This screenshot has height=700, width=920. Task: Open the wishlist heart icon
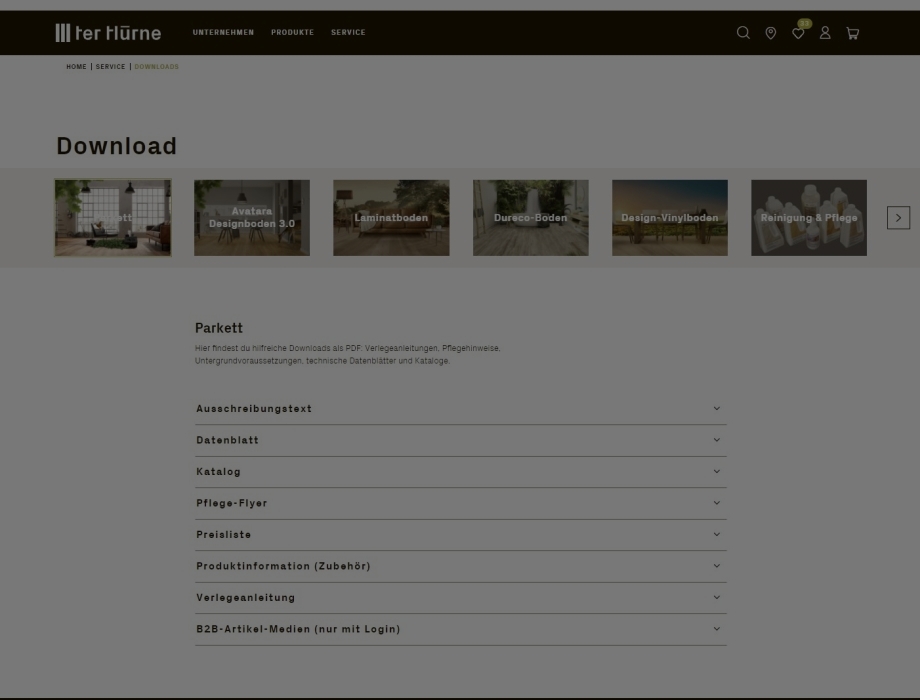point(798,34)
